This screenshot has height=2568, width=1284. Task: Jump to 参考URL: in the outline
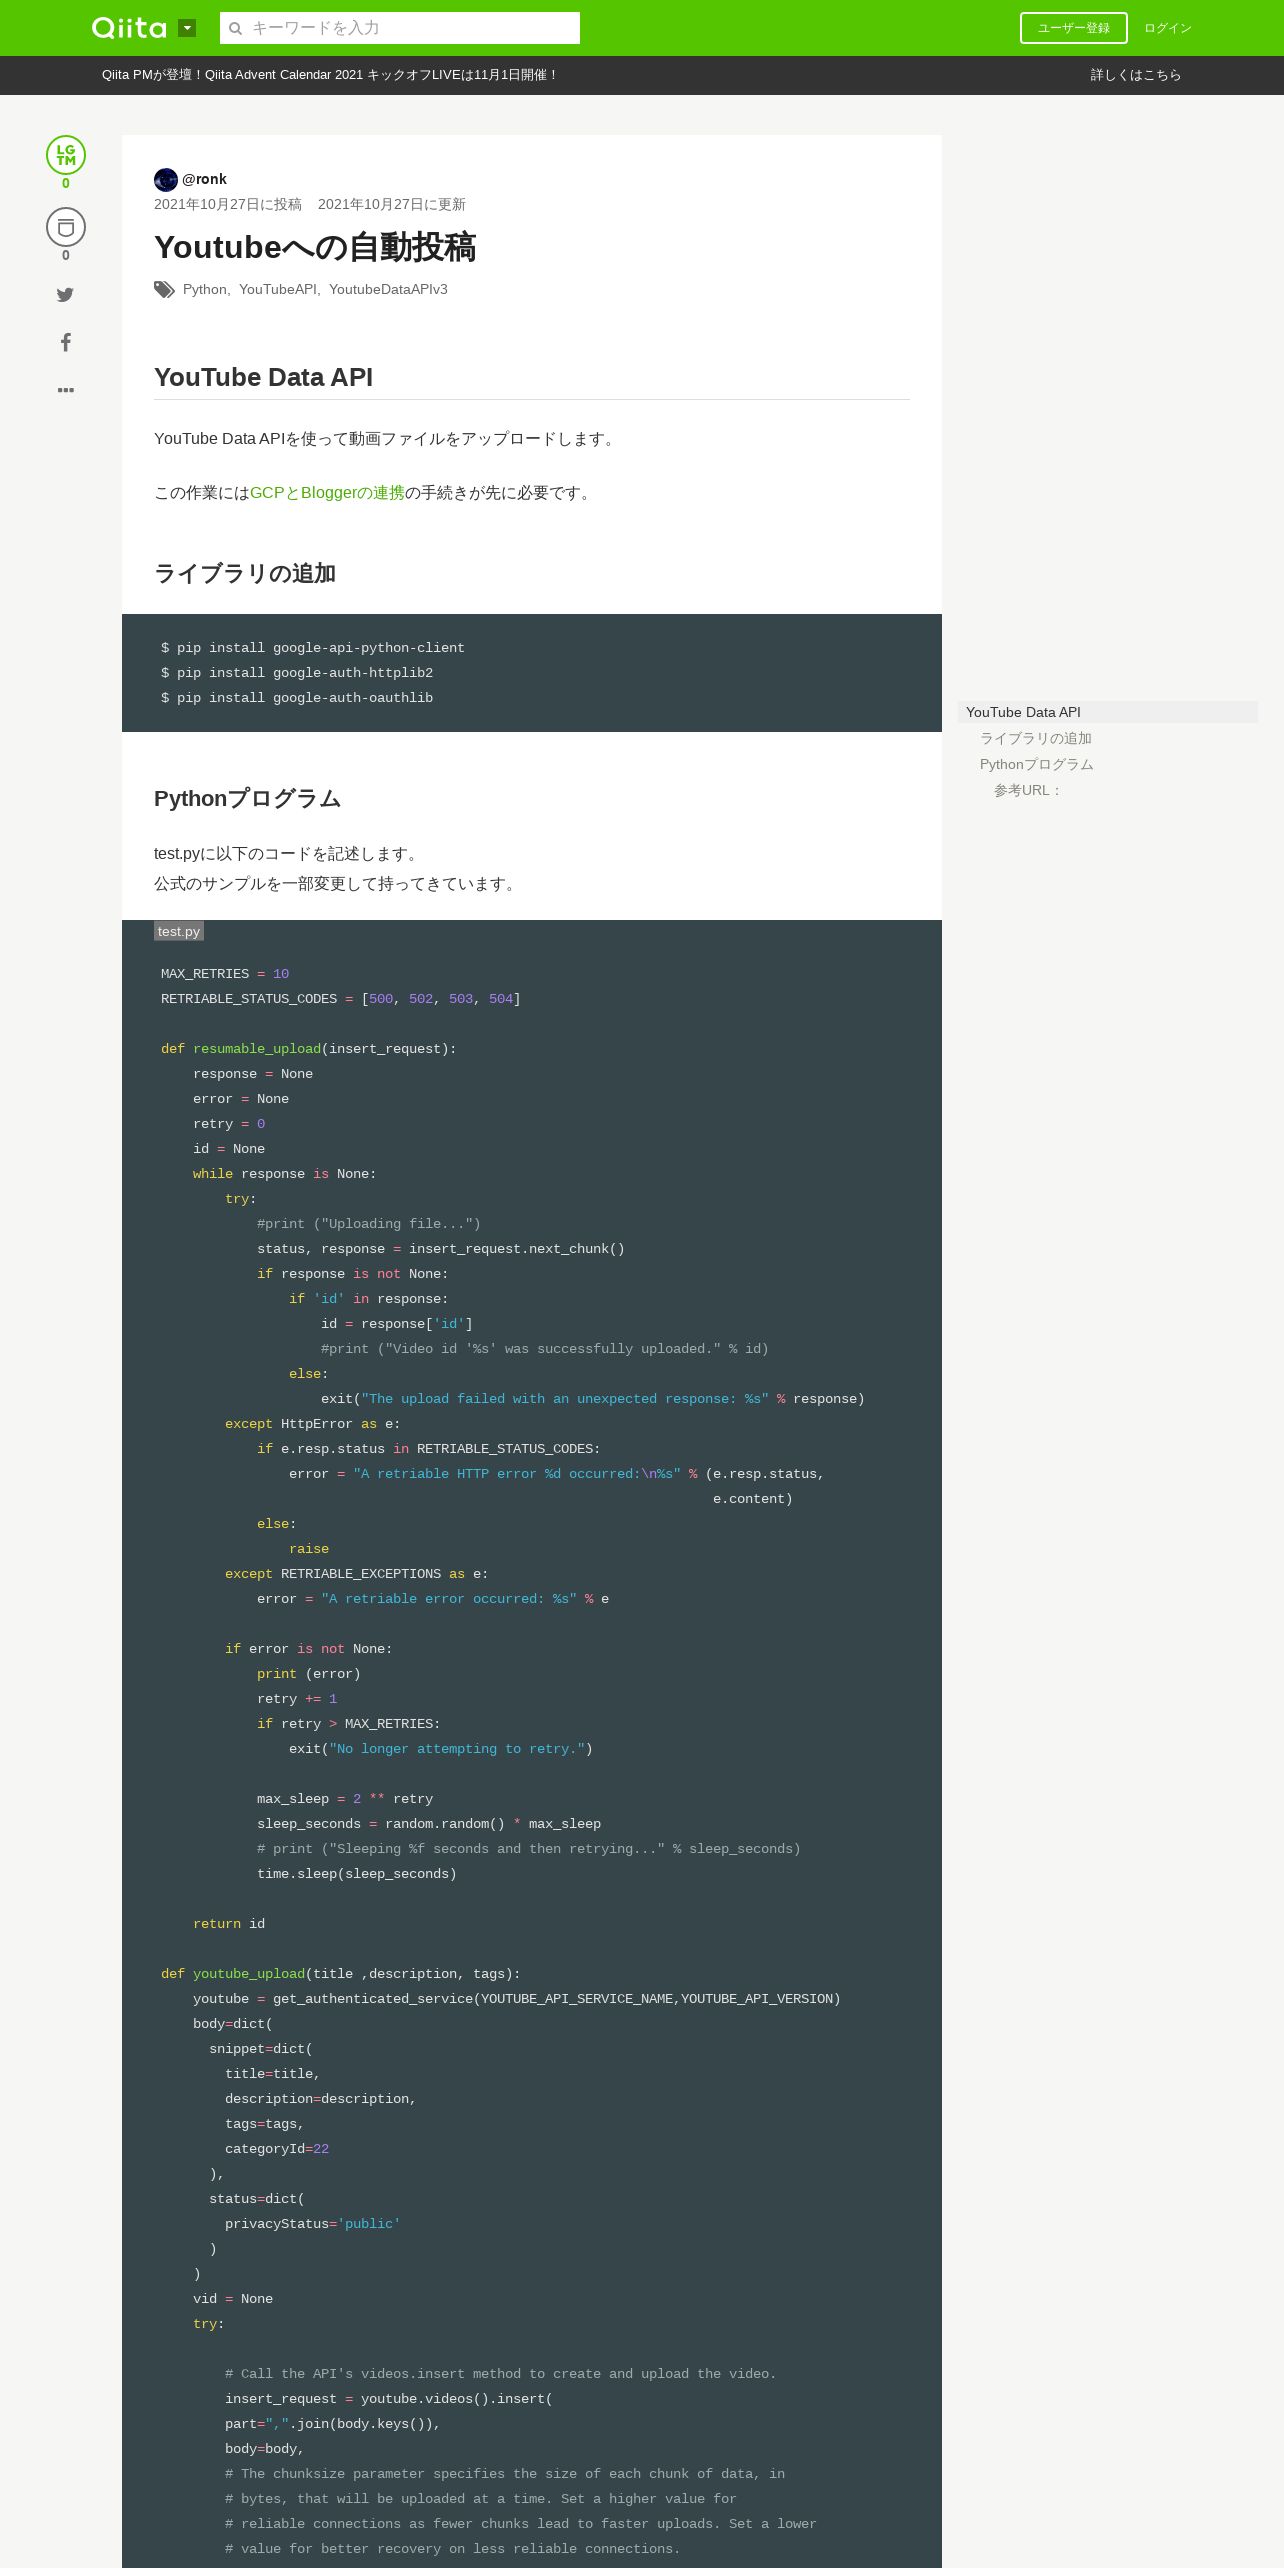tap(1028, 790)
